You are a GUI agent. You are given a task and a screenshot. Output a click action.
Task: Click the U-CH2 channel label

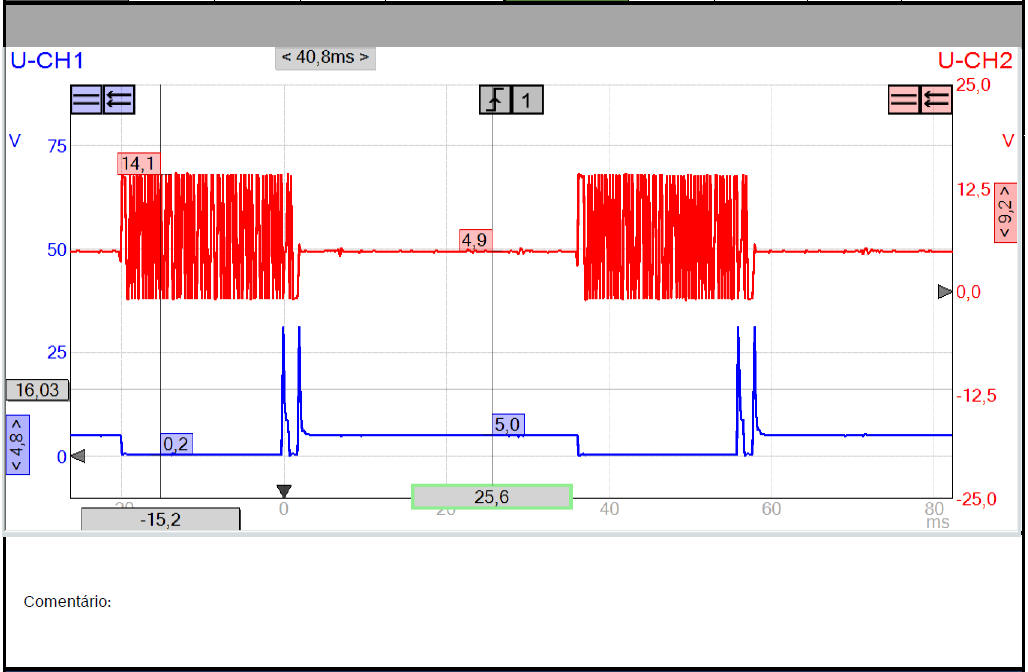(x=976, y=61)
